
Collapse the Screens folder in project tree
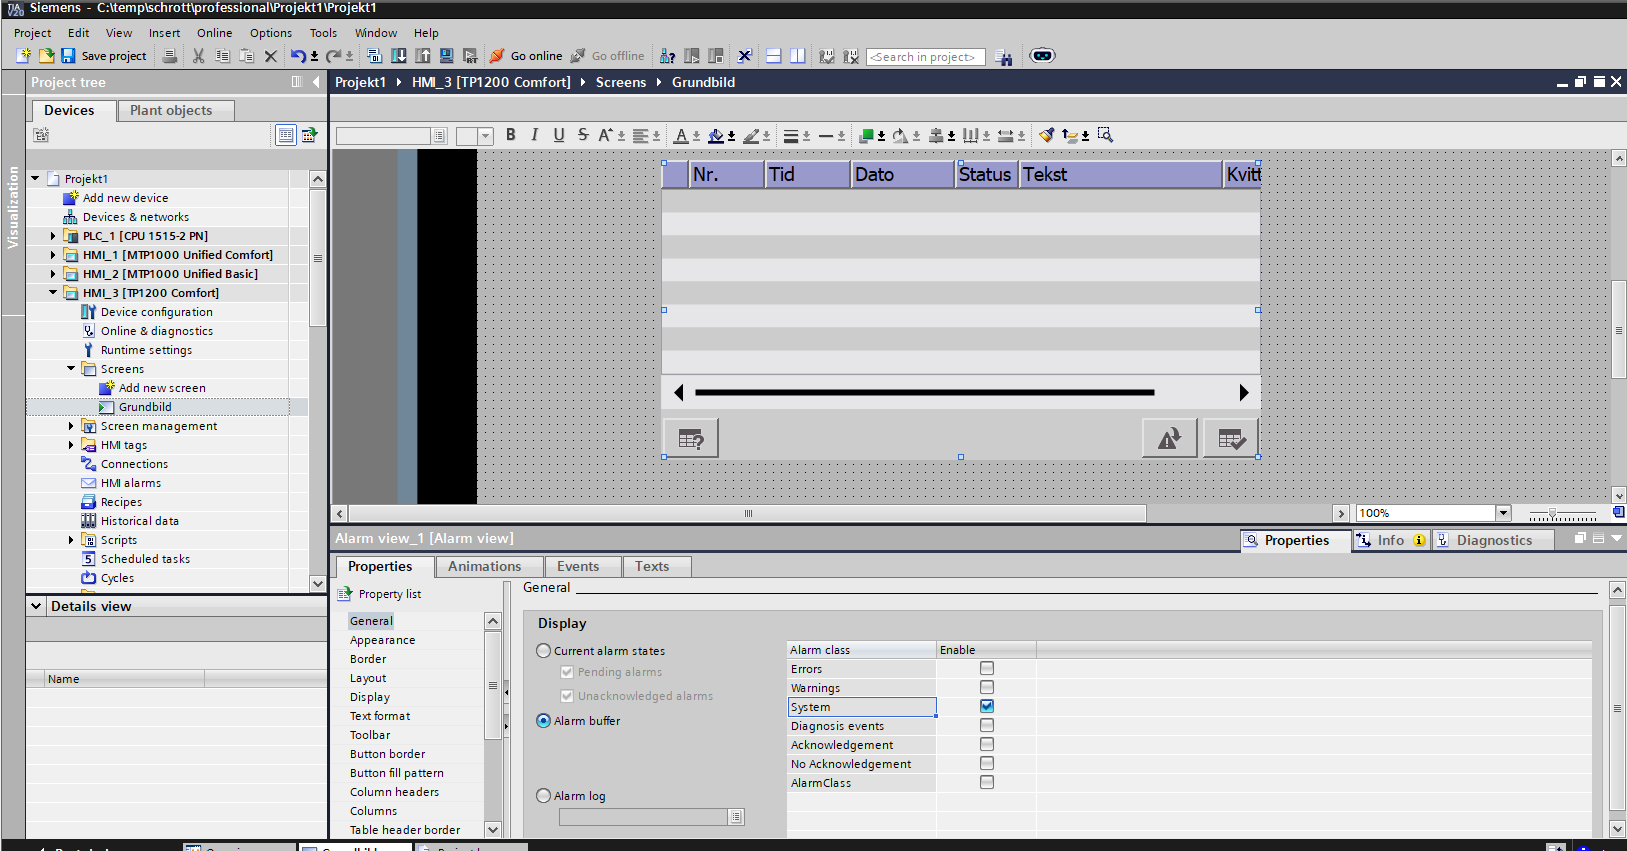(x=71, y=369)
